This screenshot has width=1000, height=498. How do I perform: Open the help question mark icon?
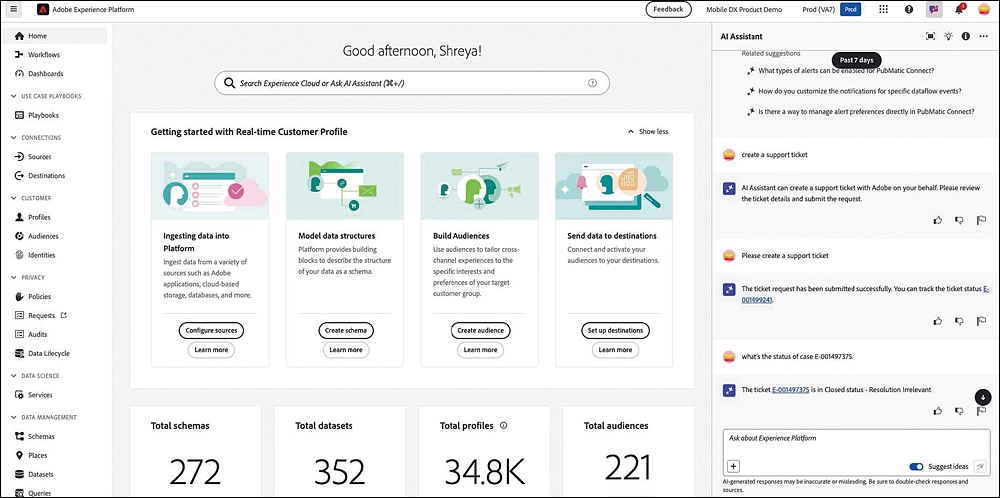[x=909, y=10]
